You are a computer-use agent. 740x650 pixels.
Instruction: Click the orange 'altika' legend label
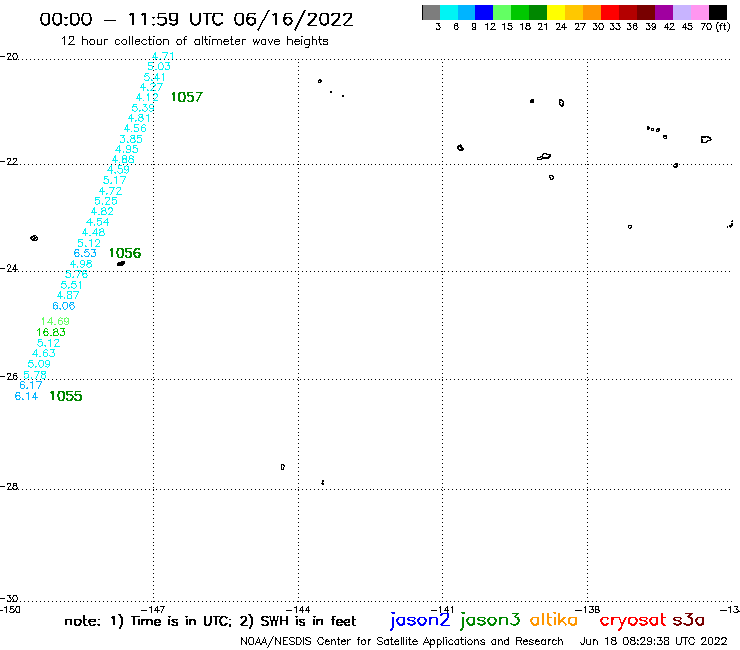[x=554, y=620]
